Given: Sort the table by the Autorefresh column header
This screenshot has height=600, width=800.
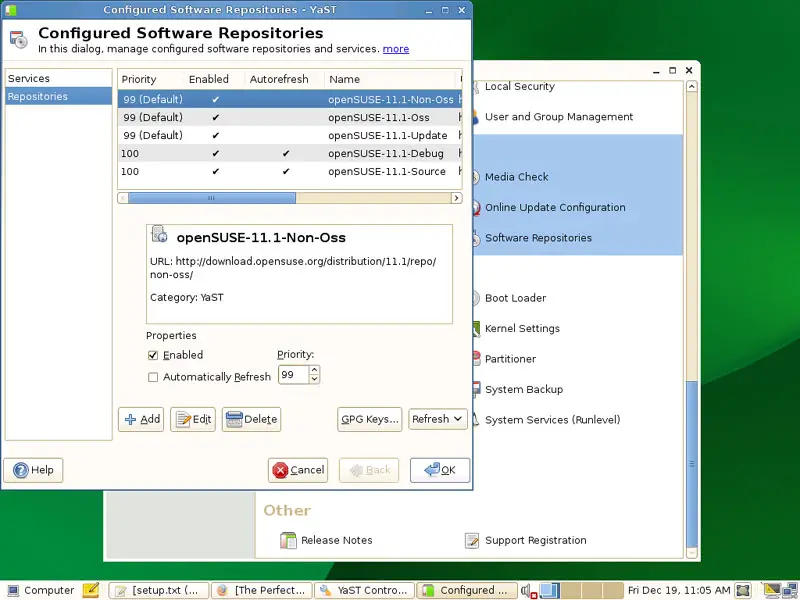Looking at the screenshot, I should click(x=285, y=79).
